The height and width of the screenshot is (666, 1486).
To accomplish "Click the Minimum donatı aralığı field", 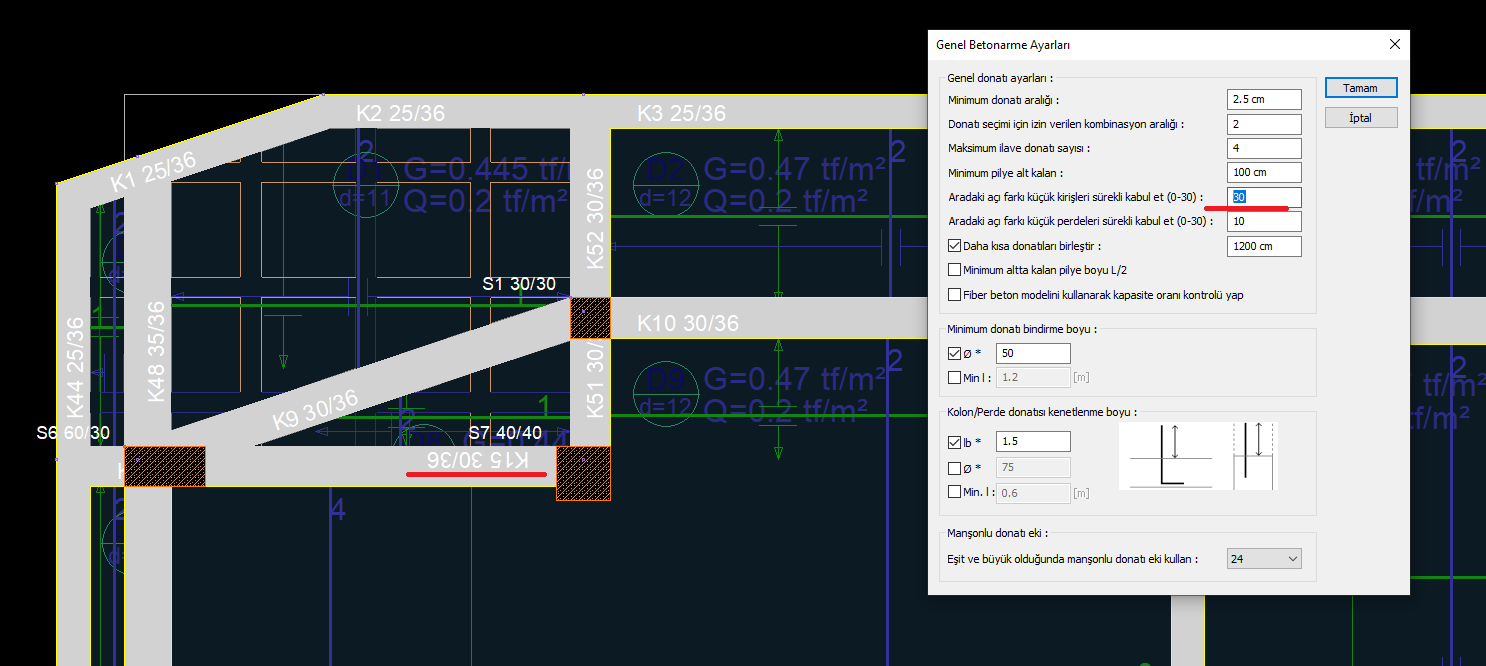I will (x=1264, y=99).
